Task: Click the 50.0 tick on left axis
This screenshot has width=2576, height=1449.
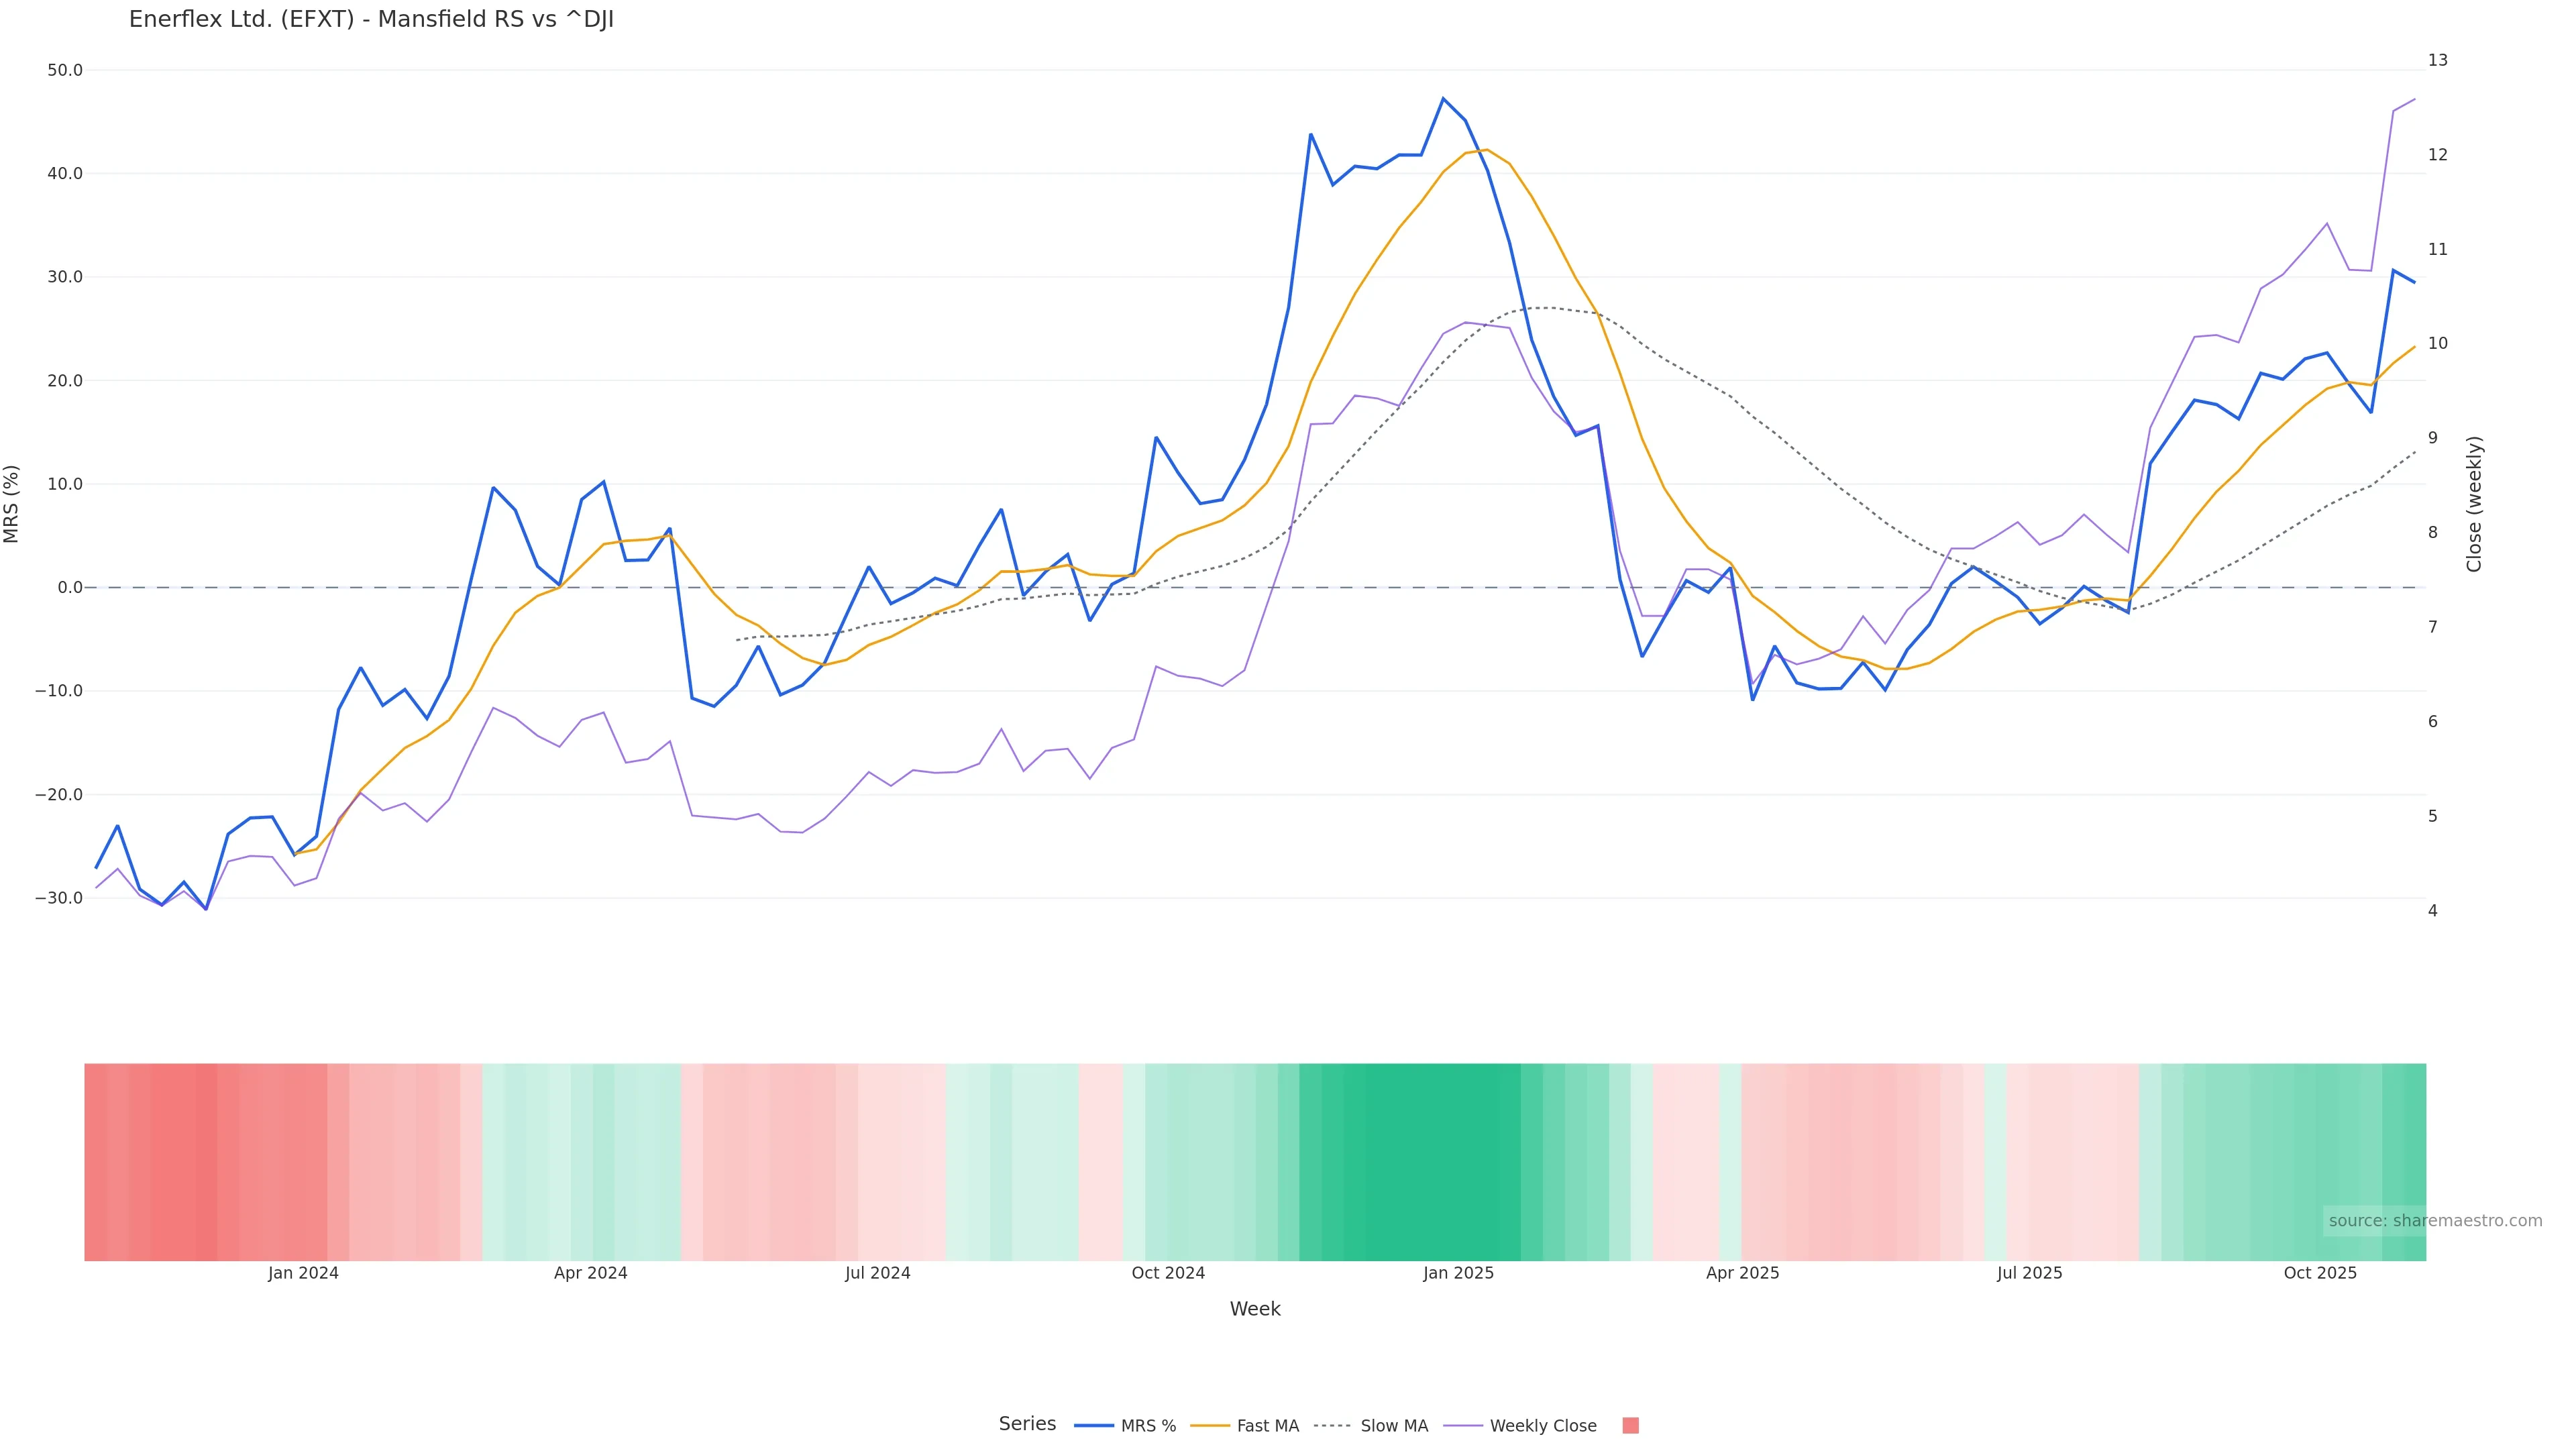Action: click(x=65, y=70)
